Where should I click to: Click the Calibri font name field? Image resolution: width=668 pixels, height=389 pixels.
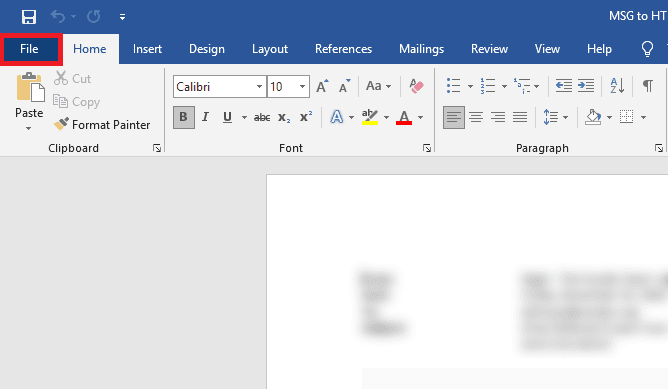coord(213,86)
